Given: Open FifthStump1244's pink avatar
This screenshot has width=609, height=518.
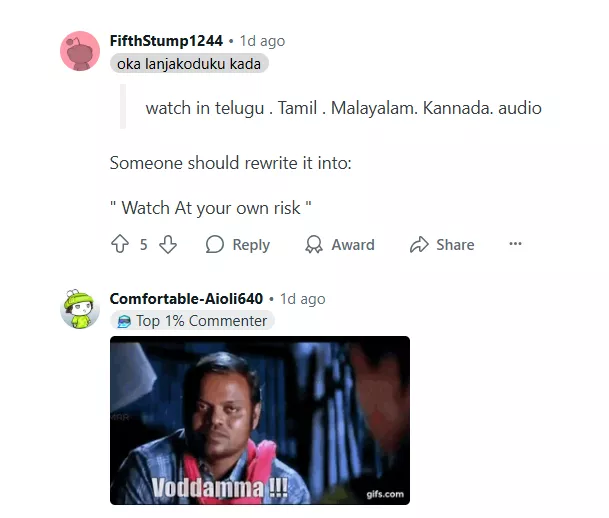Looking at the screenshot, I should (x=80, y=51).
